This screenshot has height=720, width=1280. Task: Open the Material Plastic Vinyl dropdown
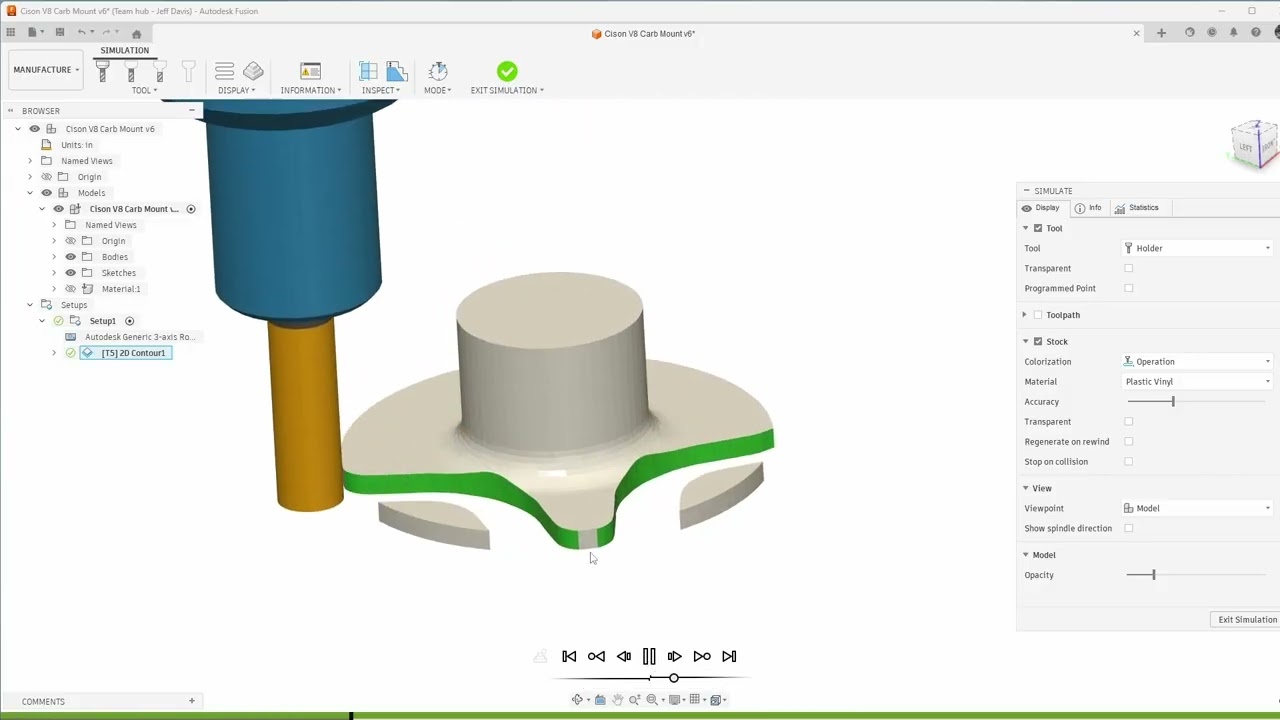click(1198, 381)
